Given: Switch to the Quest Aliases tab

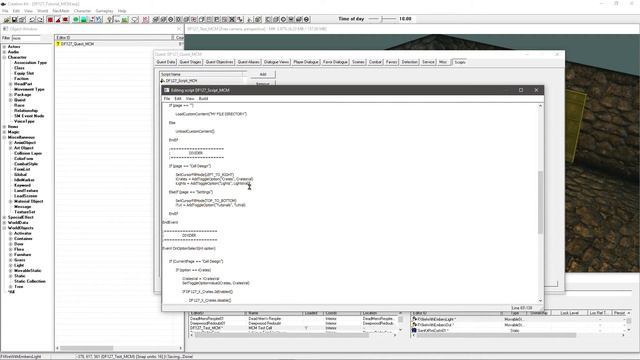Looking at the screenshot, I should 249,62.
